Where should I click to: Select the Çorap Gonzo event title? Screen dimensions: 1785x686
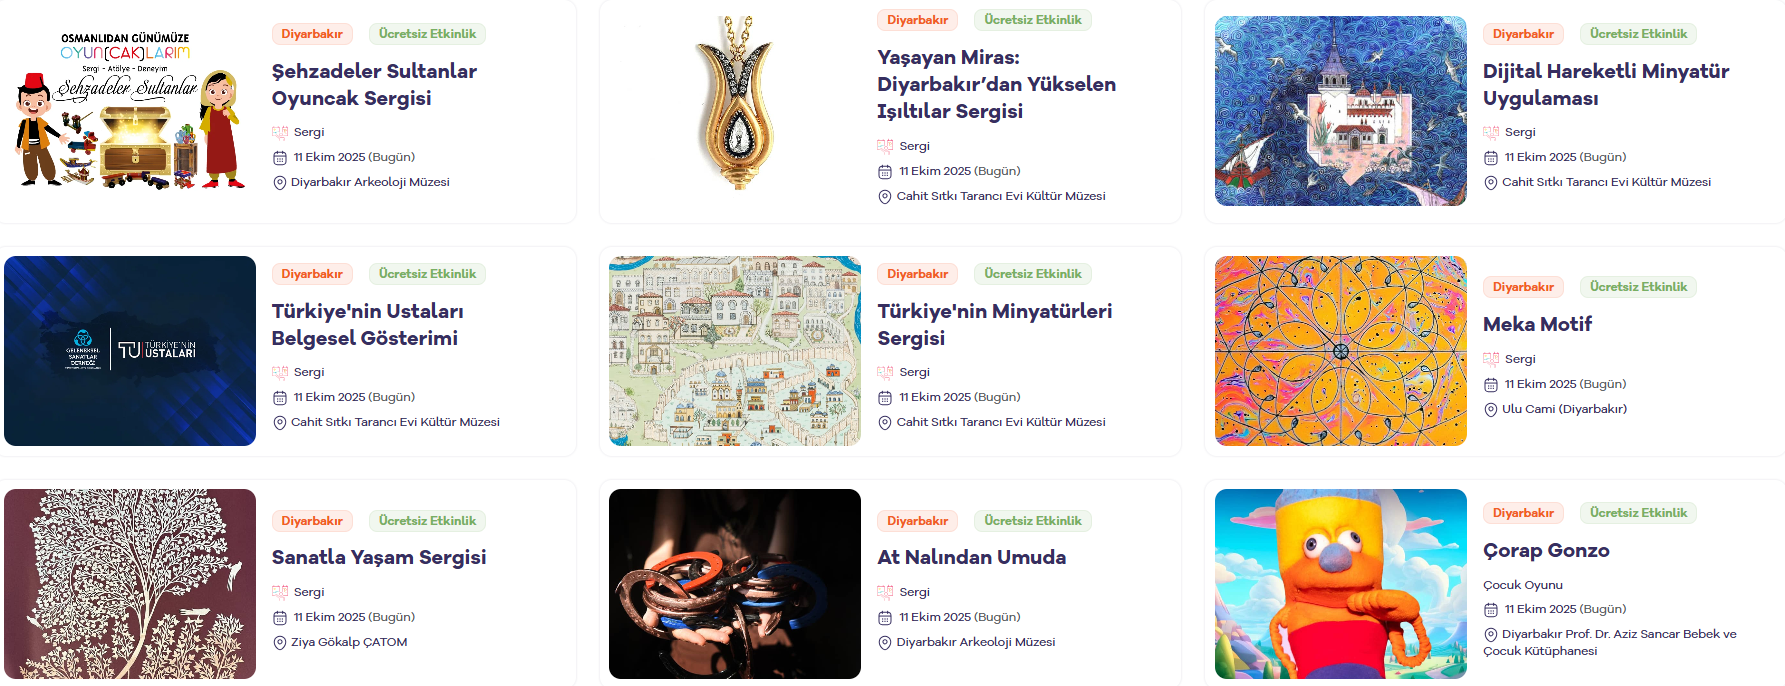pos(1546,550)
